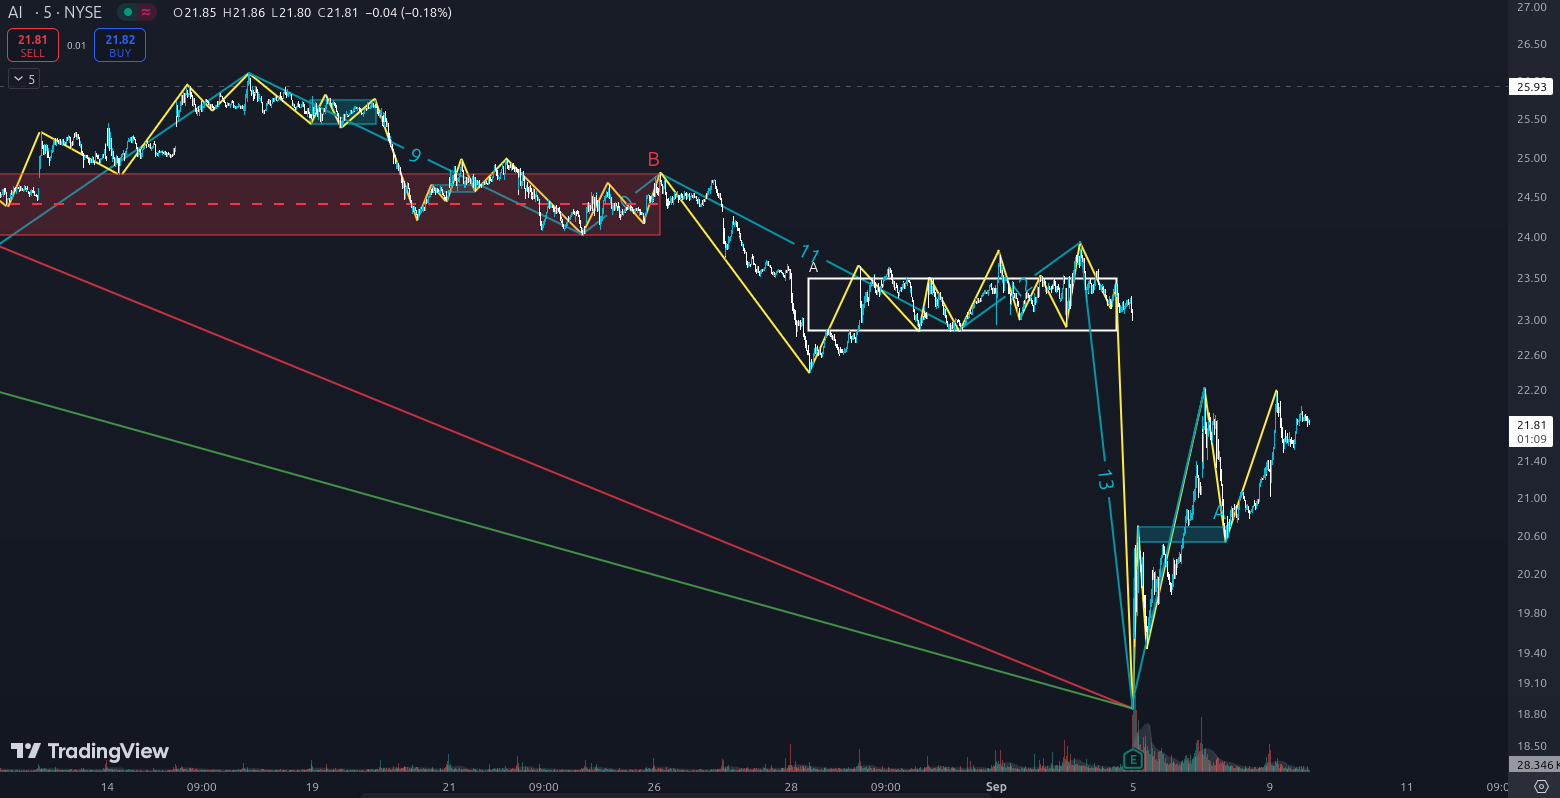Select the white rectangle consolidation box
The height and width of the screenshot is (798, 1560).
[962, 279]
